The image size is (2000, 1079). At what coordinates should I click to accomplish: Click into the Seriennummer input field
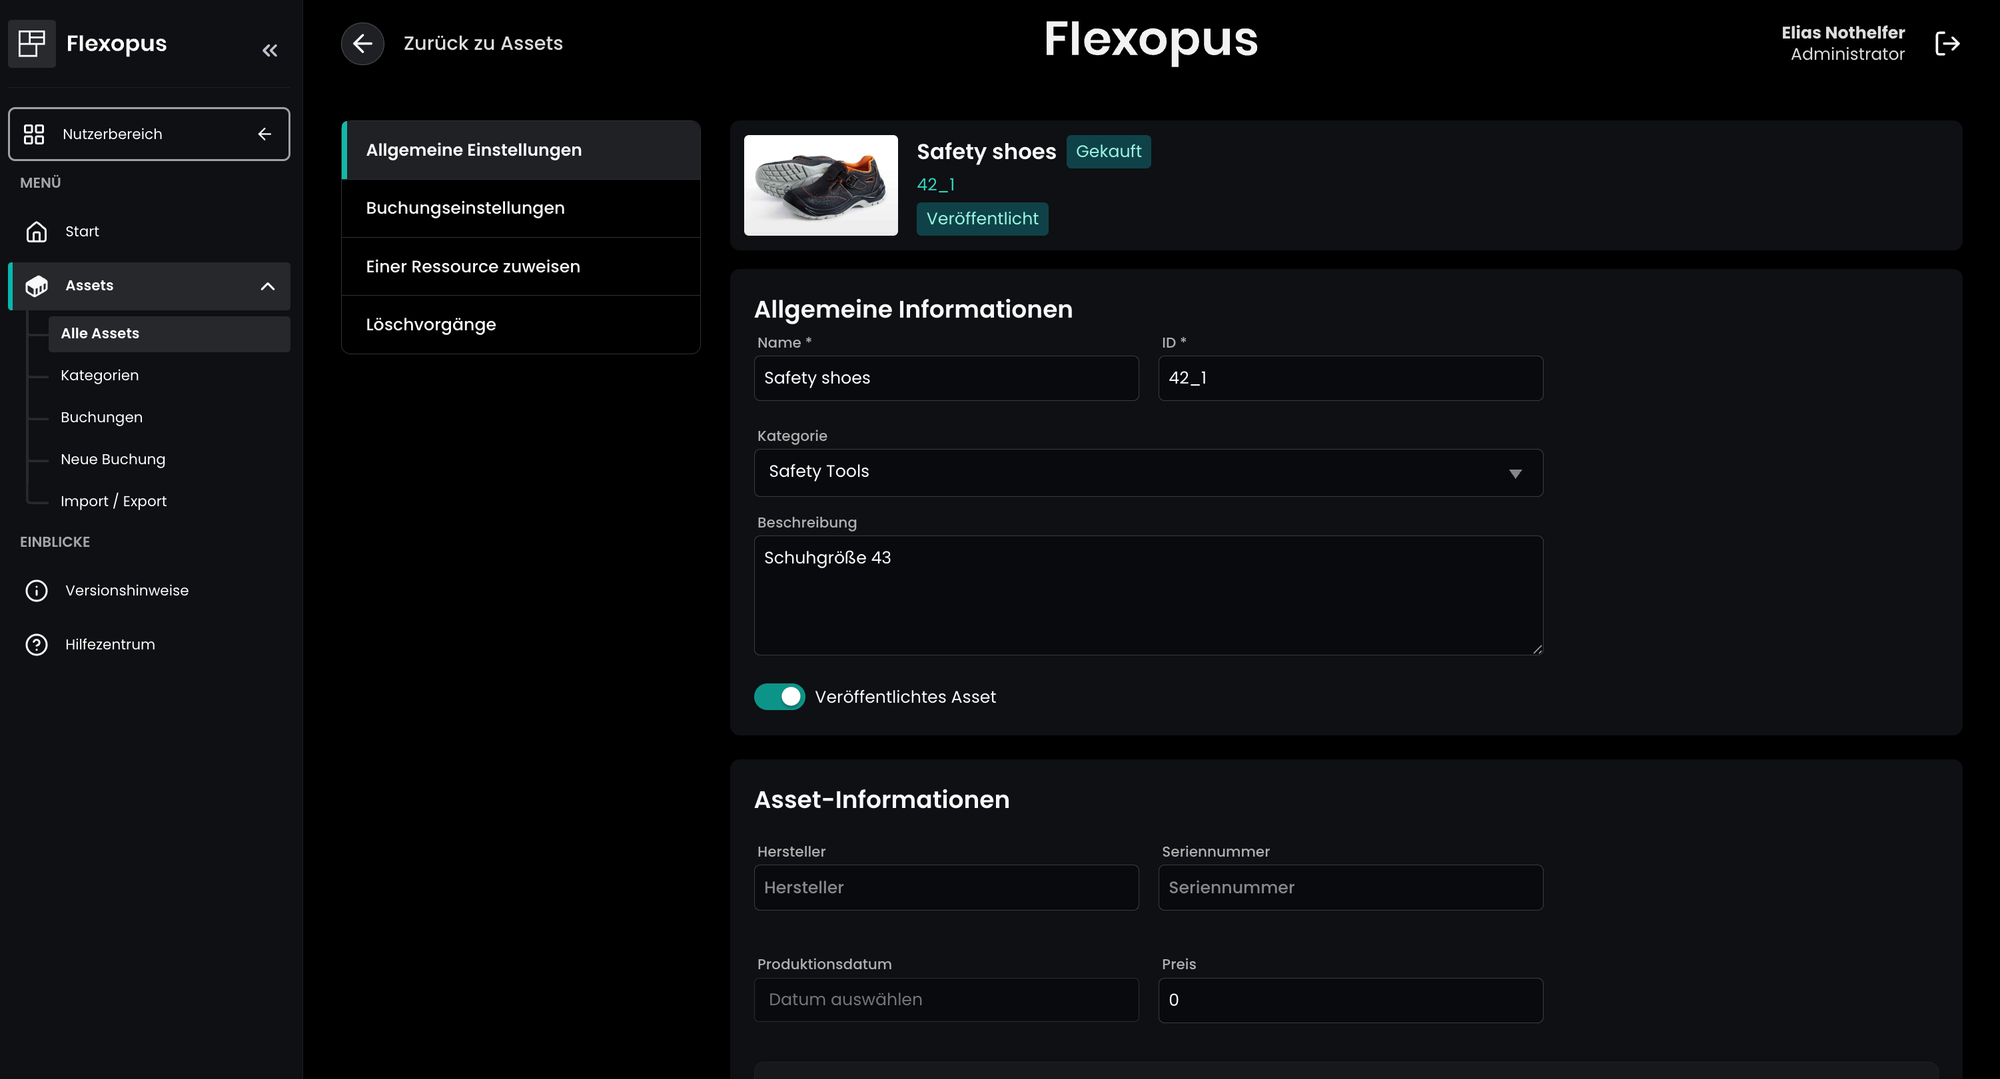tap(1349, 888)
